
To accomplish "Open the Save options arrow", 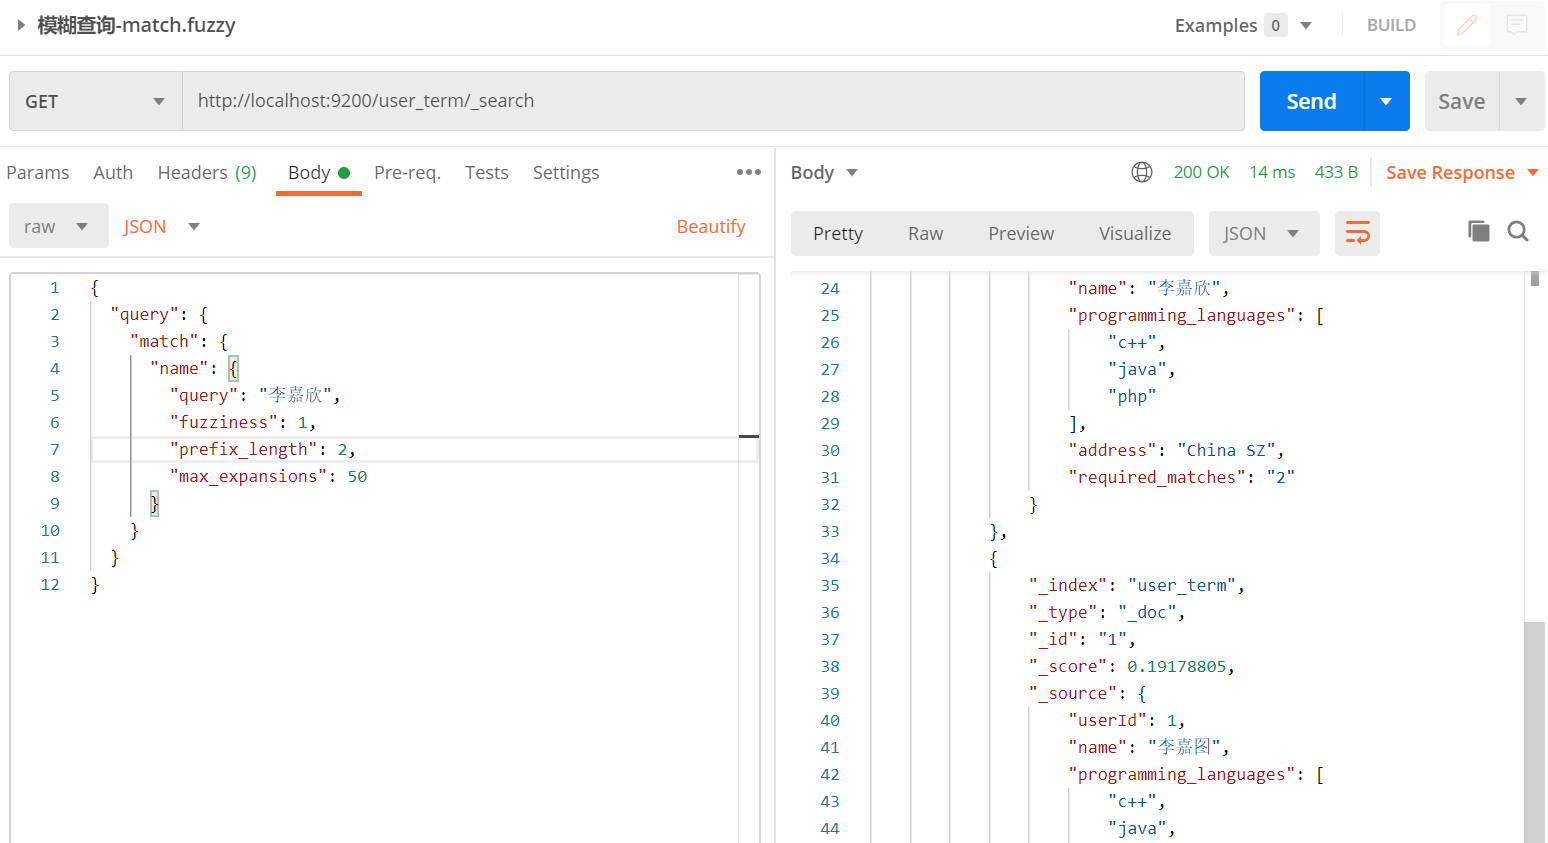I will (x=1521, y=101).
